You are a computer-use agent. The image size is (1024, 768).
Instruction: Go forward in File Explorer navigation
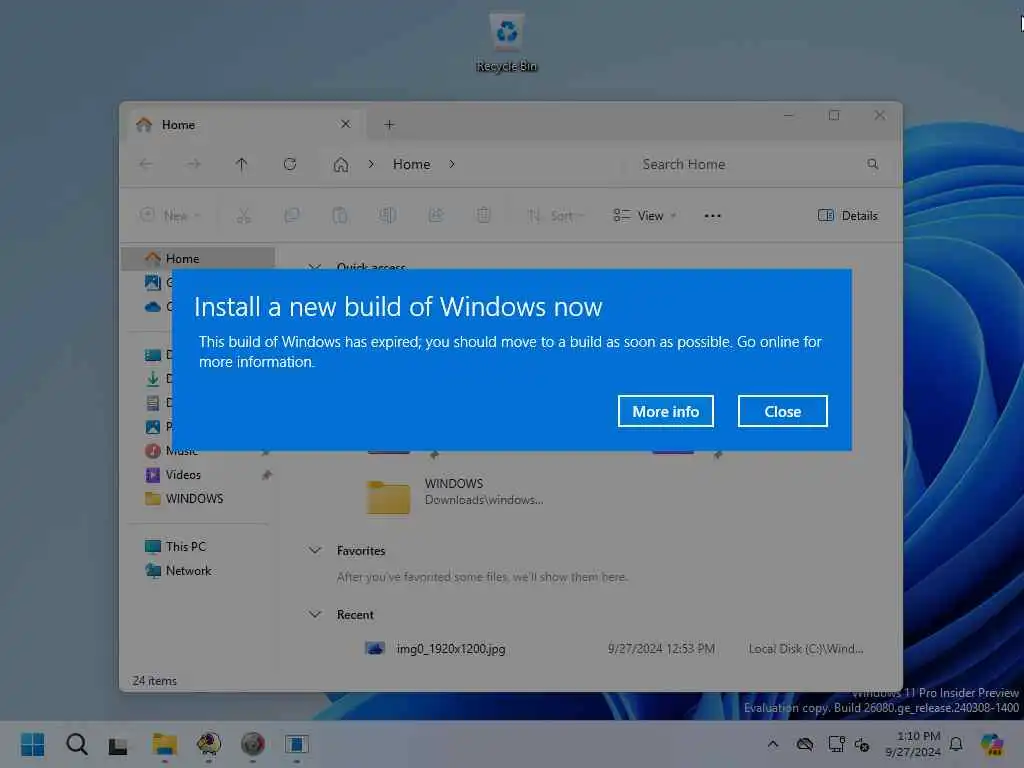tap(193, 164)
